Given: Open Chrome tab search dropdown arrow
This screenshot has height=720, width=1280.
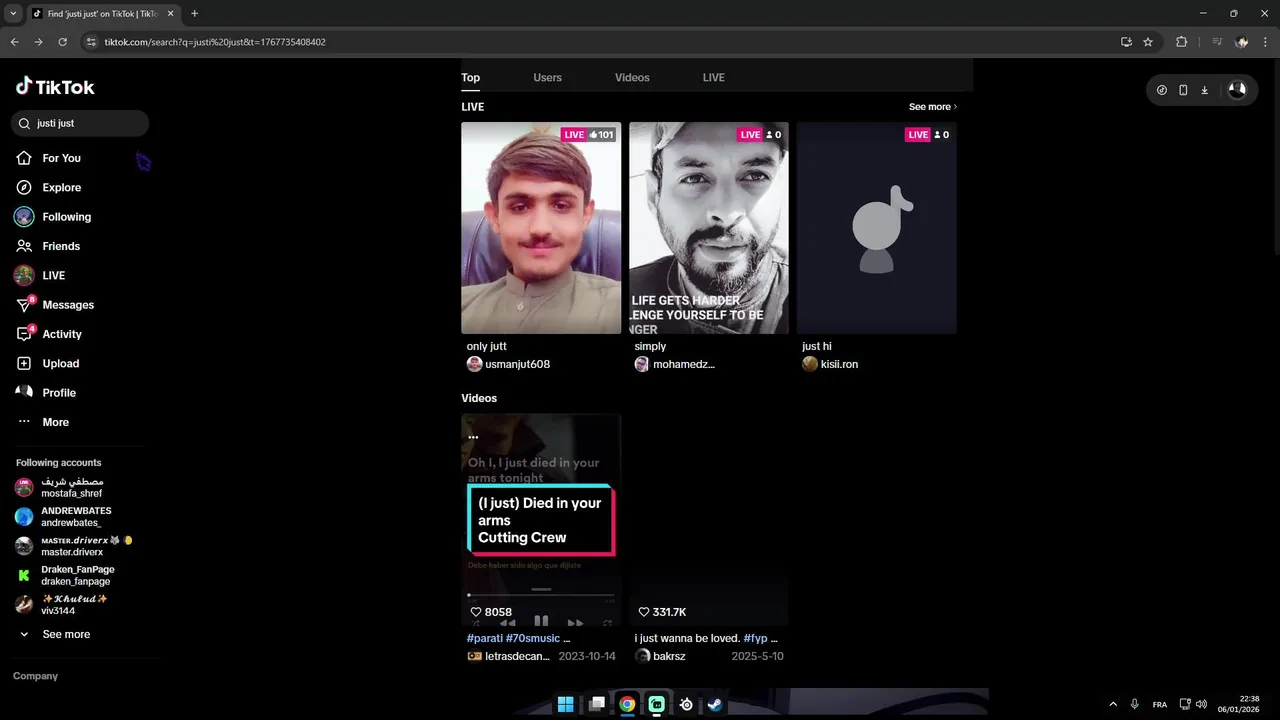Looking at the screenshot, I should [13, 14].
